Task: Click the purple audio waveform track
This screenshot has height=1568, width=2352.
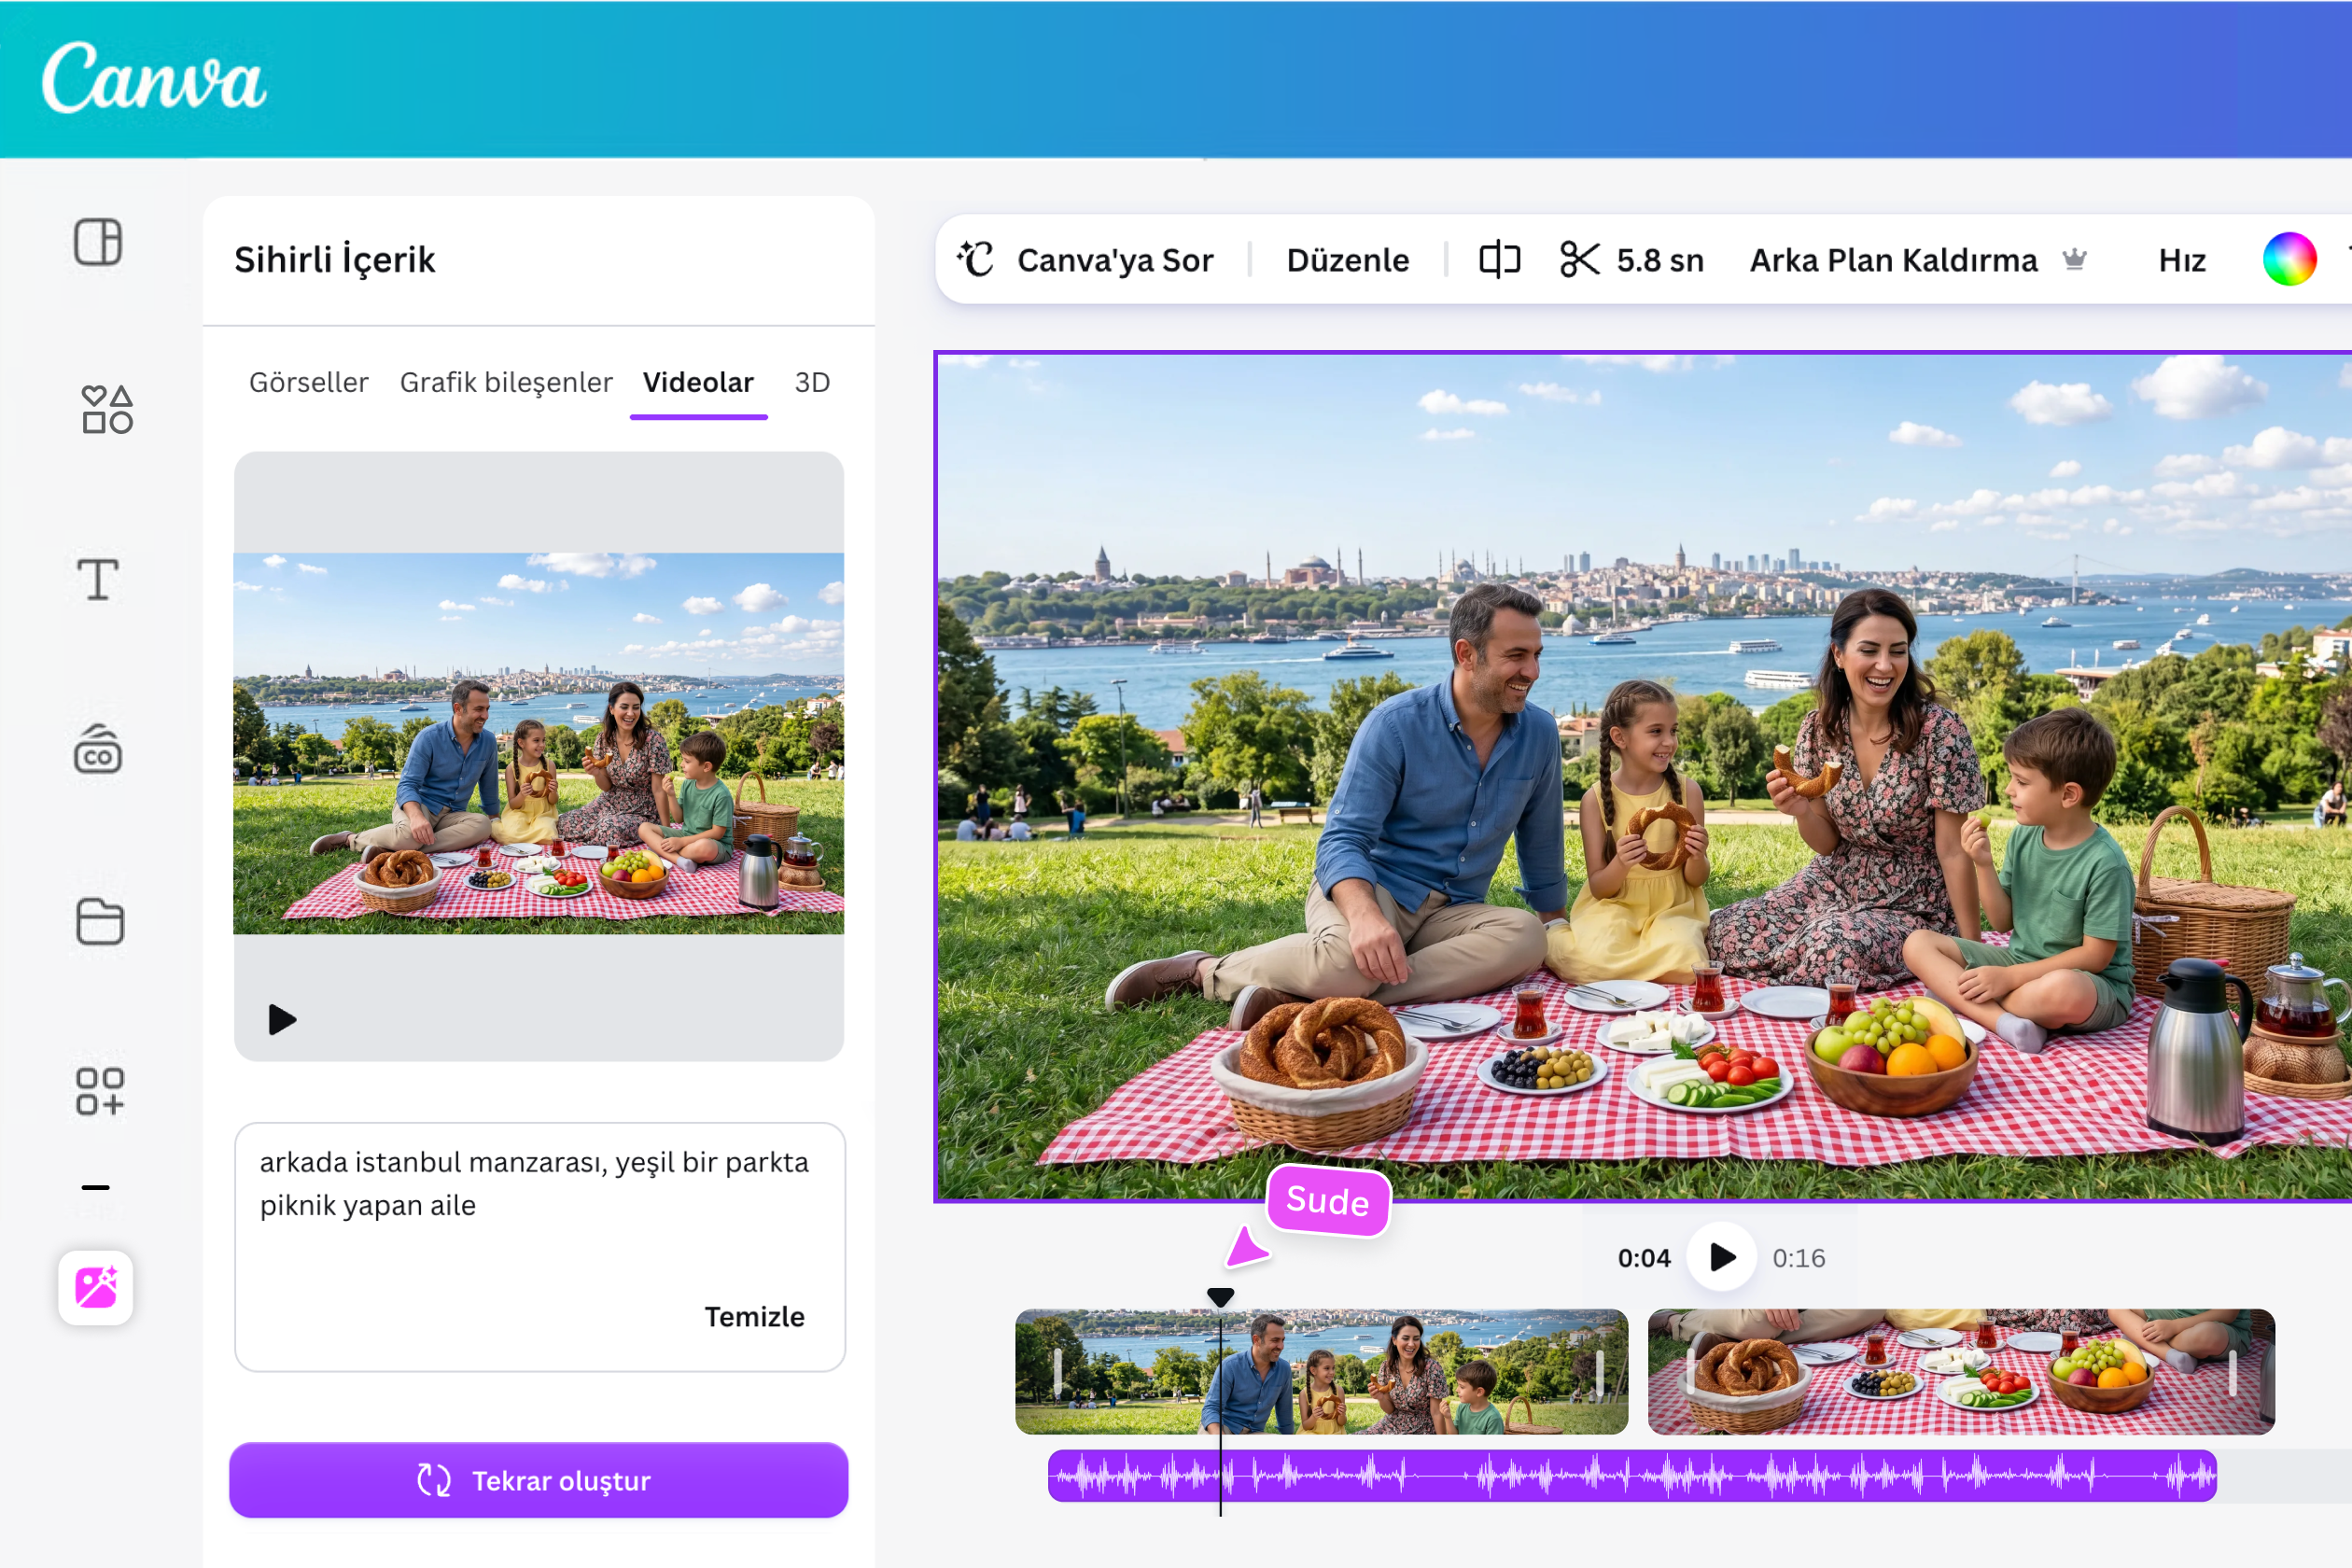Action: tap(1632, 1475)
